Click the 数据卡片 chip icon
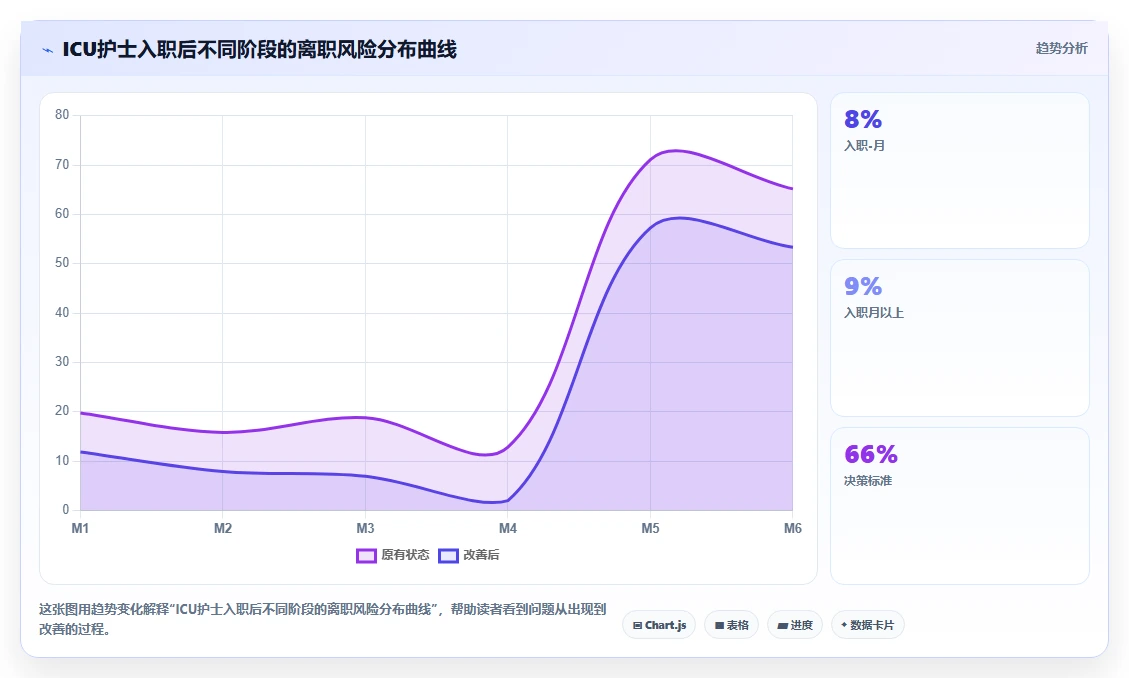The width and height of the screenshot is (1129, 678). click(844, 625)
